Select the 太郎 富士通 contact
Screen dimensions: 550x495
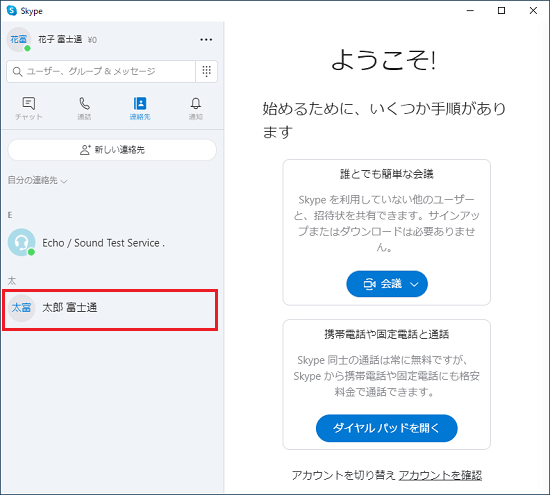tap(110, 309)
